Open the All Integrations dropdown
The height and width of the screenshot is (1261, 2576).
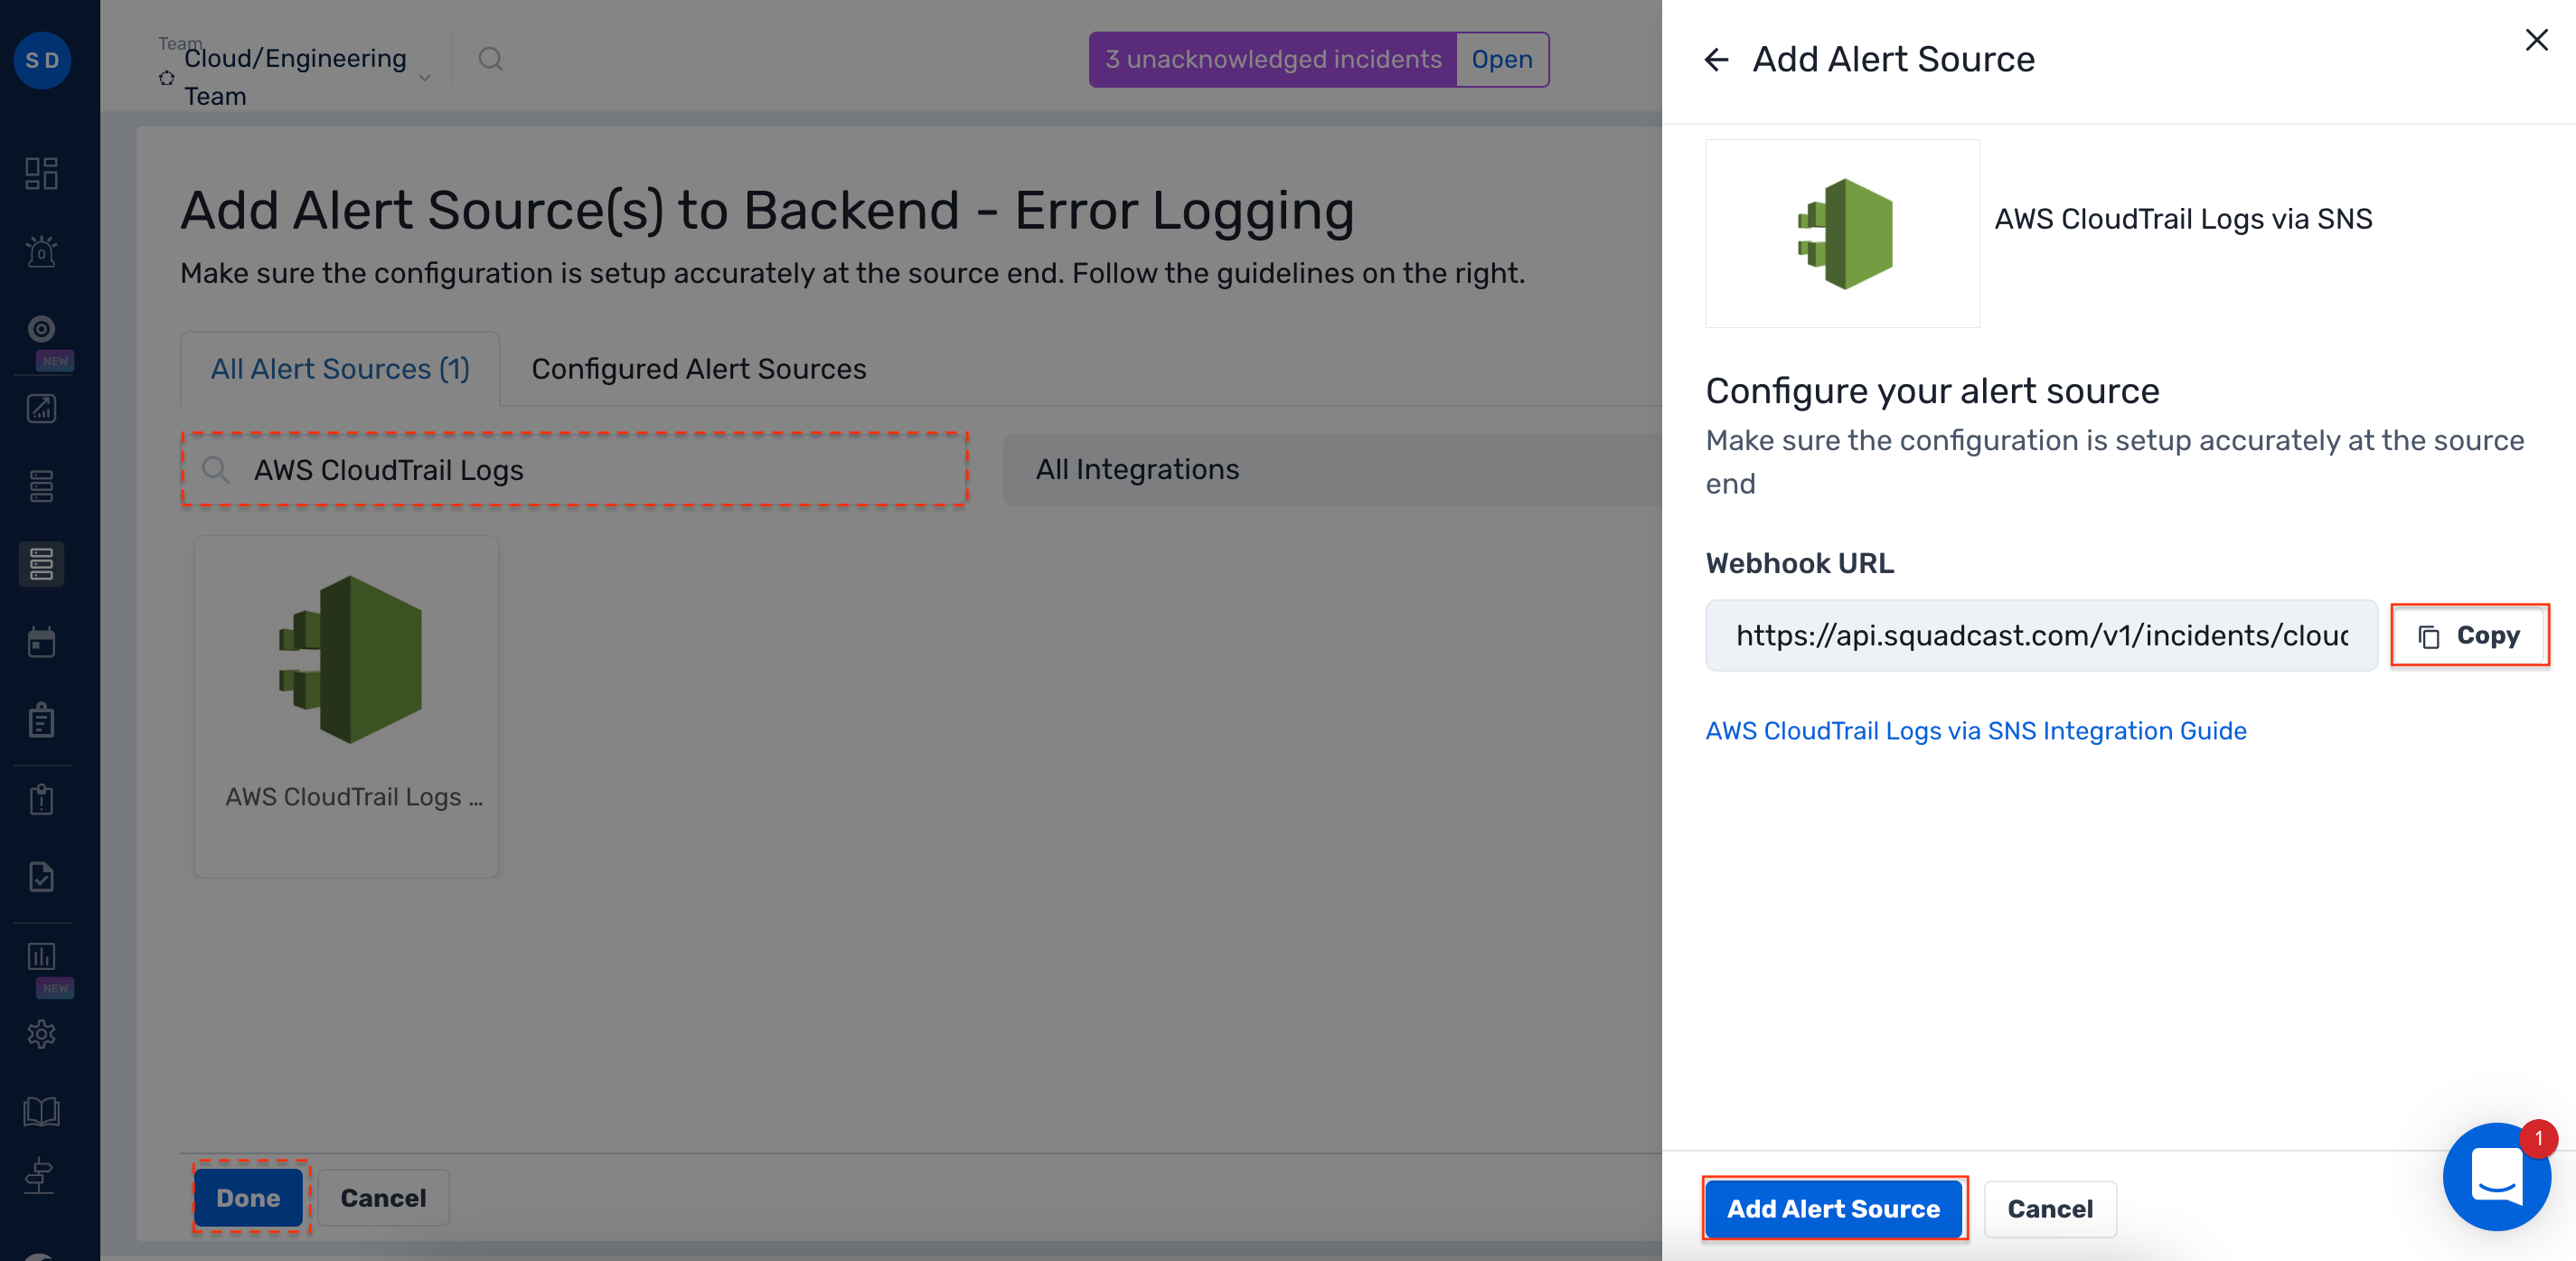coord(1138,469)
